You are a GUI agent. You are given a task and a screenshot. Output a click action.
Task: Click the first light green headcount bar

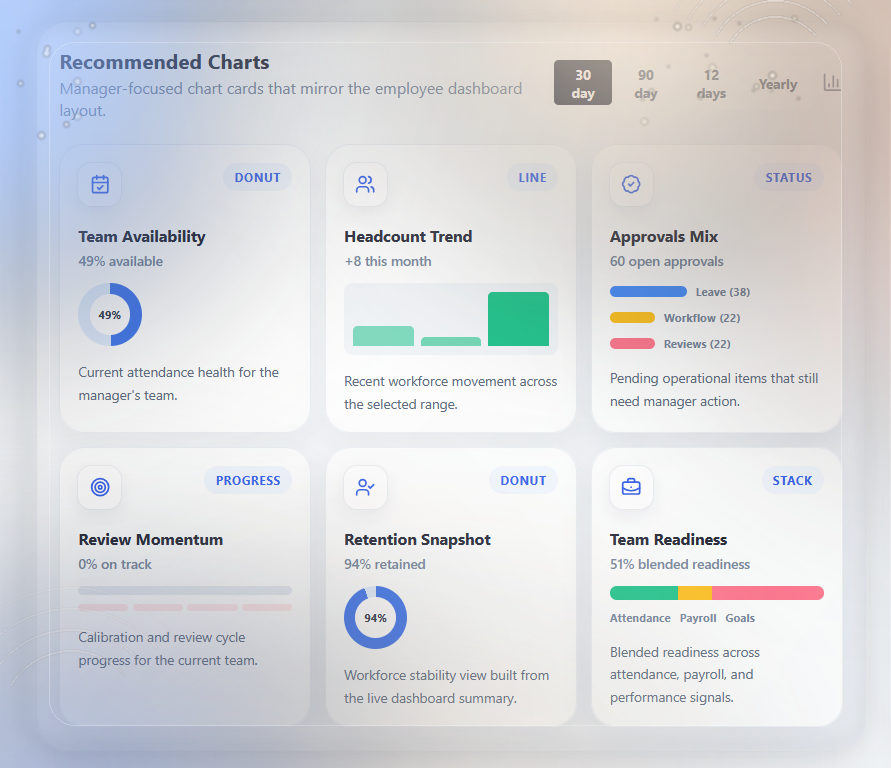point(384,336)
